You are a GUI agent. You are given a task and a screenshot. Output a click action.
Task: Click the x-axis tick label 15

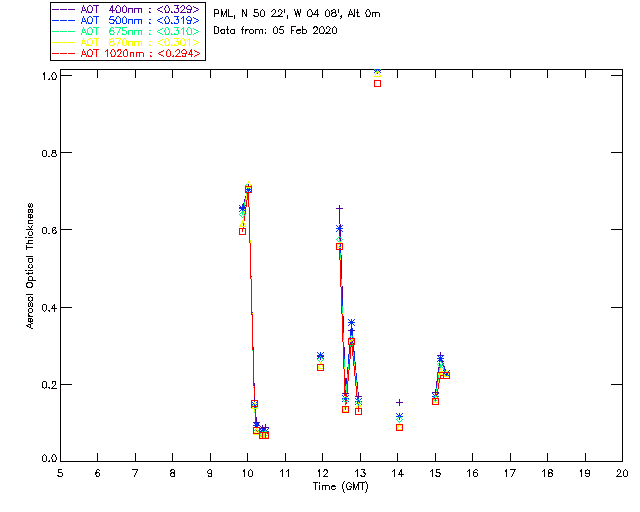(435, 473)
